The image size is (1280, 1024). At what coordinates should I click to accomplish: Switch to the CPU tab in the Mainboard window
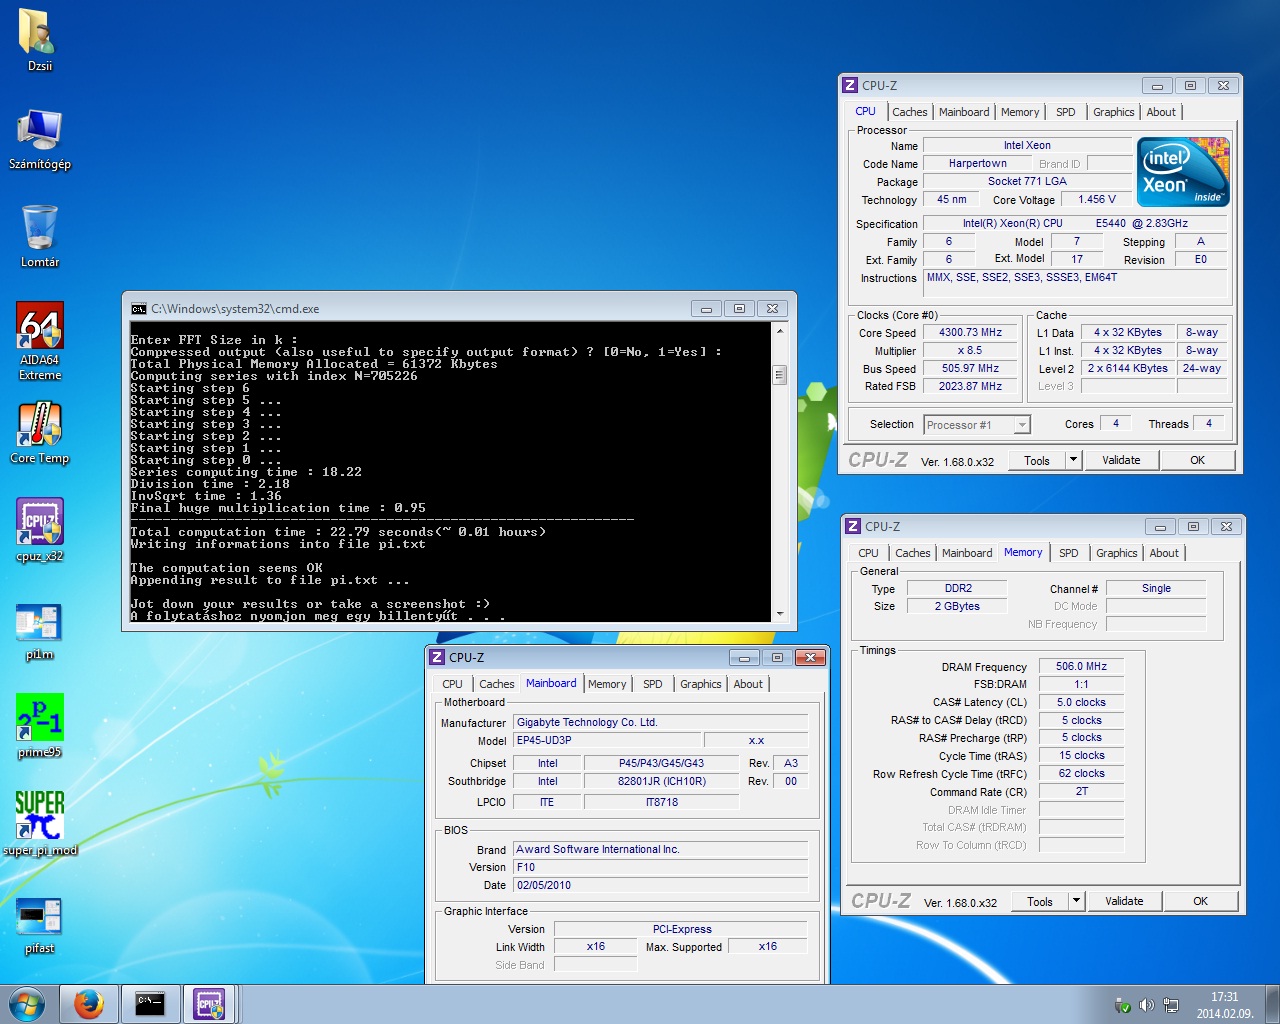453,684
